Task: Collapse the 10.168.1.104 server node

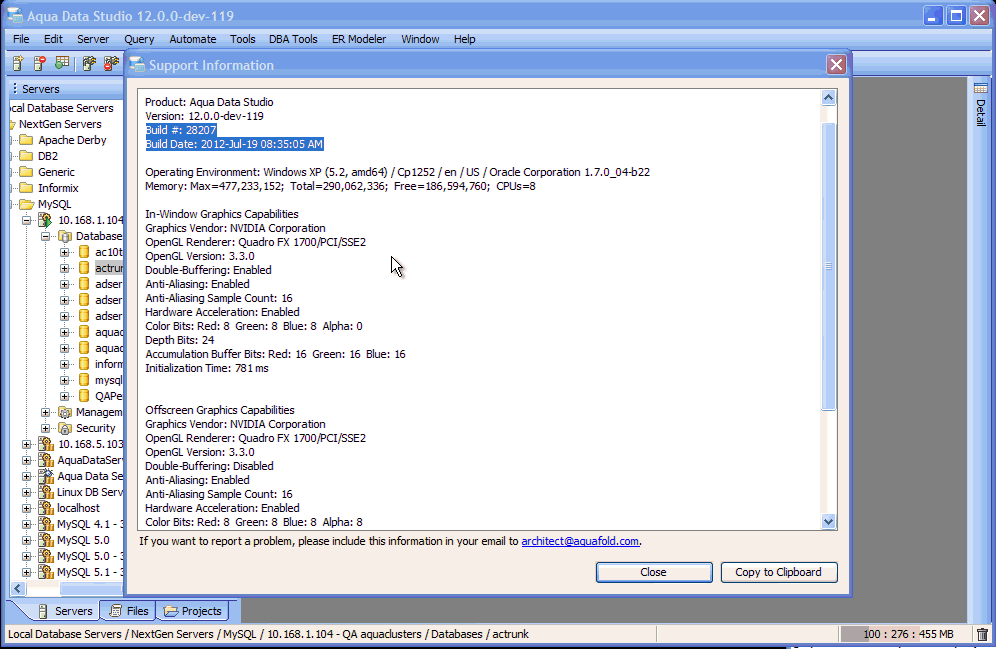Action: click(27, 220)
